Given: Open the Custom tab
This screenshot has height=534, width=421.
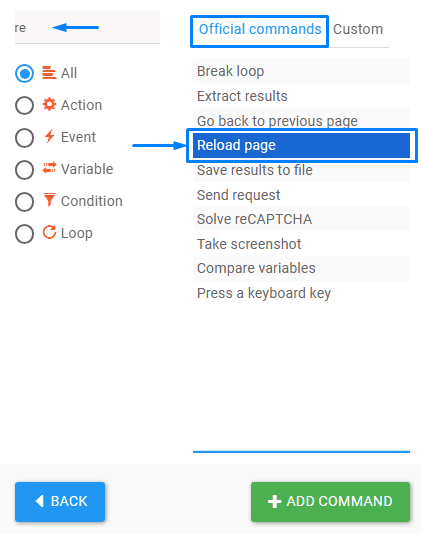Looking at the screenshot, I should 358,30.
